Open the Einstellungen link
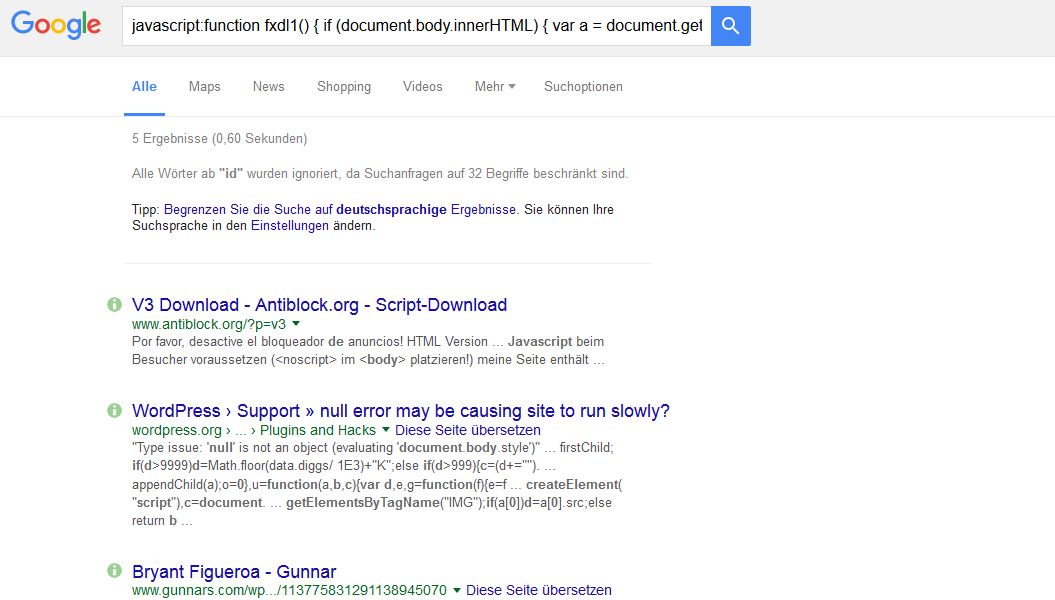This screenshot has height=600, width=1055. (x=290, y=225)
